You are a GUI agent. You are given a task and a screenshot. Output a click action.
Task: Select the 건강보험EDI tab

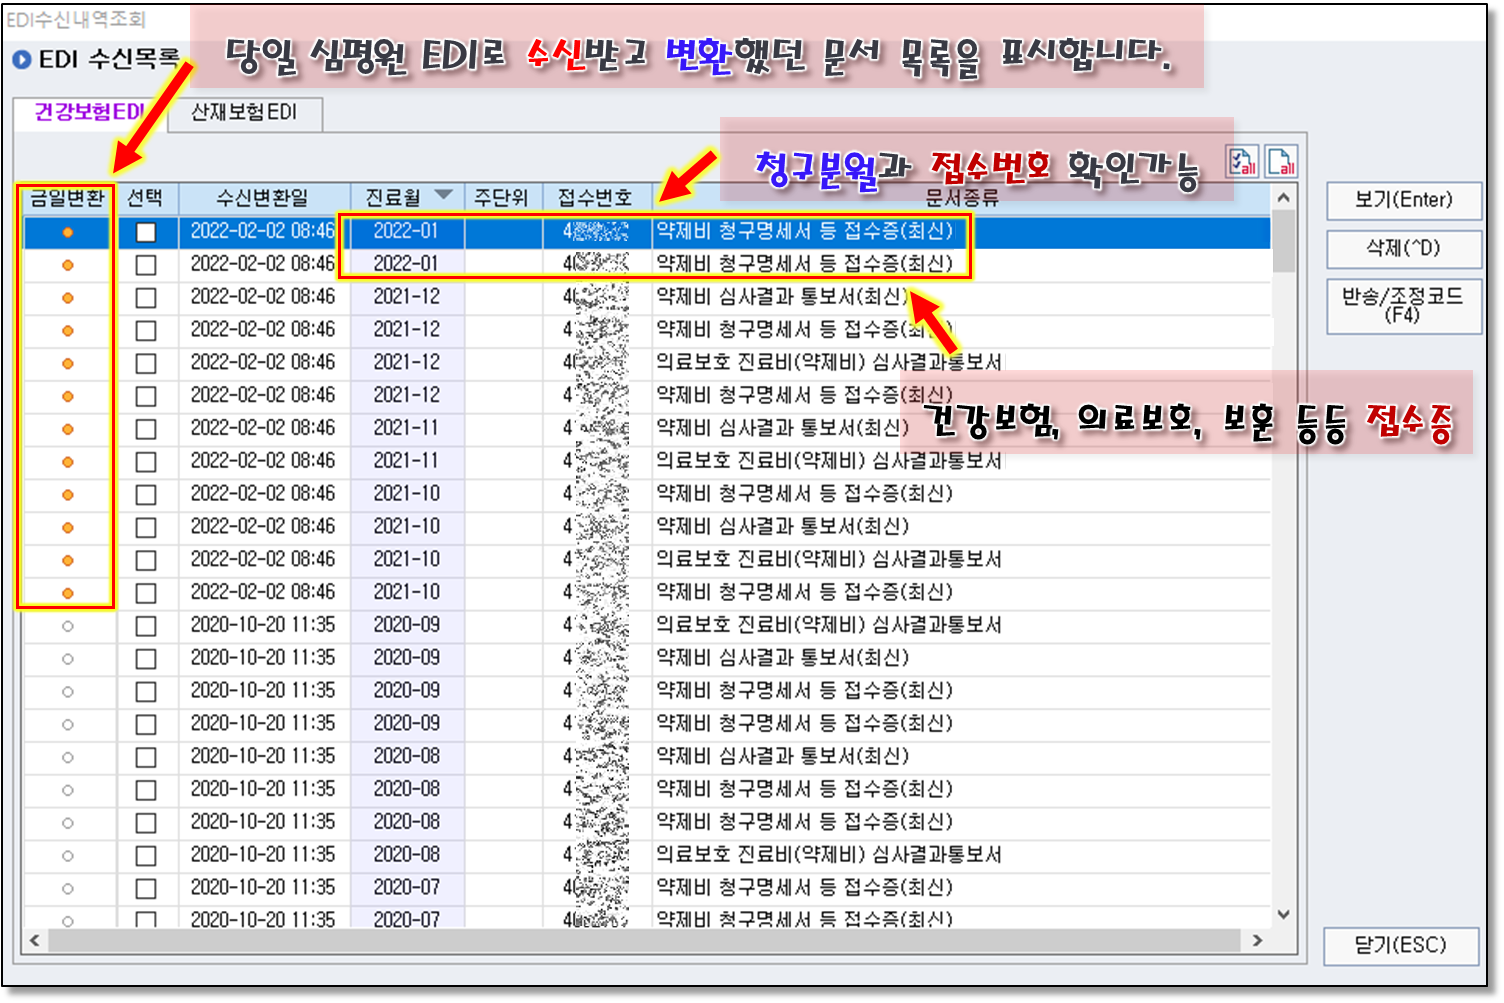coord(89,113)
